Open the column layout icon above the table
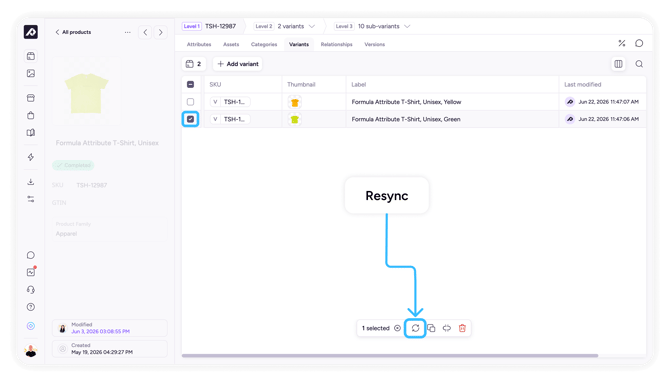The width and height of the screenshot is (670, 382). [618, 64]
